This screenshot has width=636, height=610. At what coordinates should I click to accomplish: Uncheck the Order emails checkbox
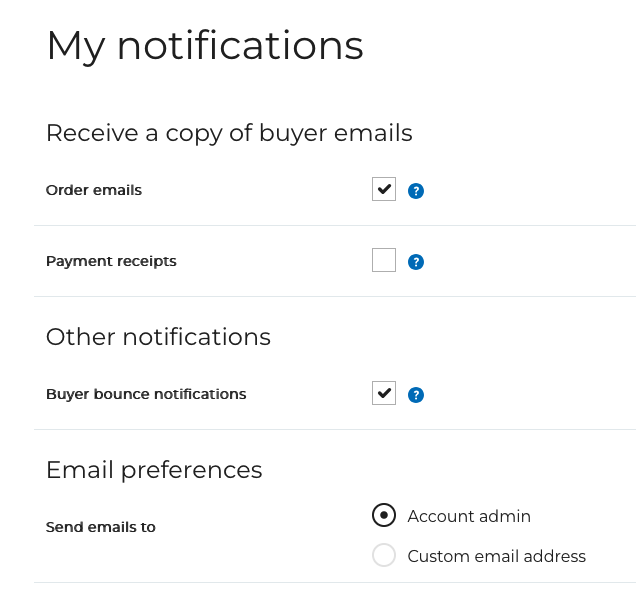coord(384,189)
